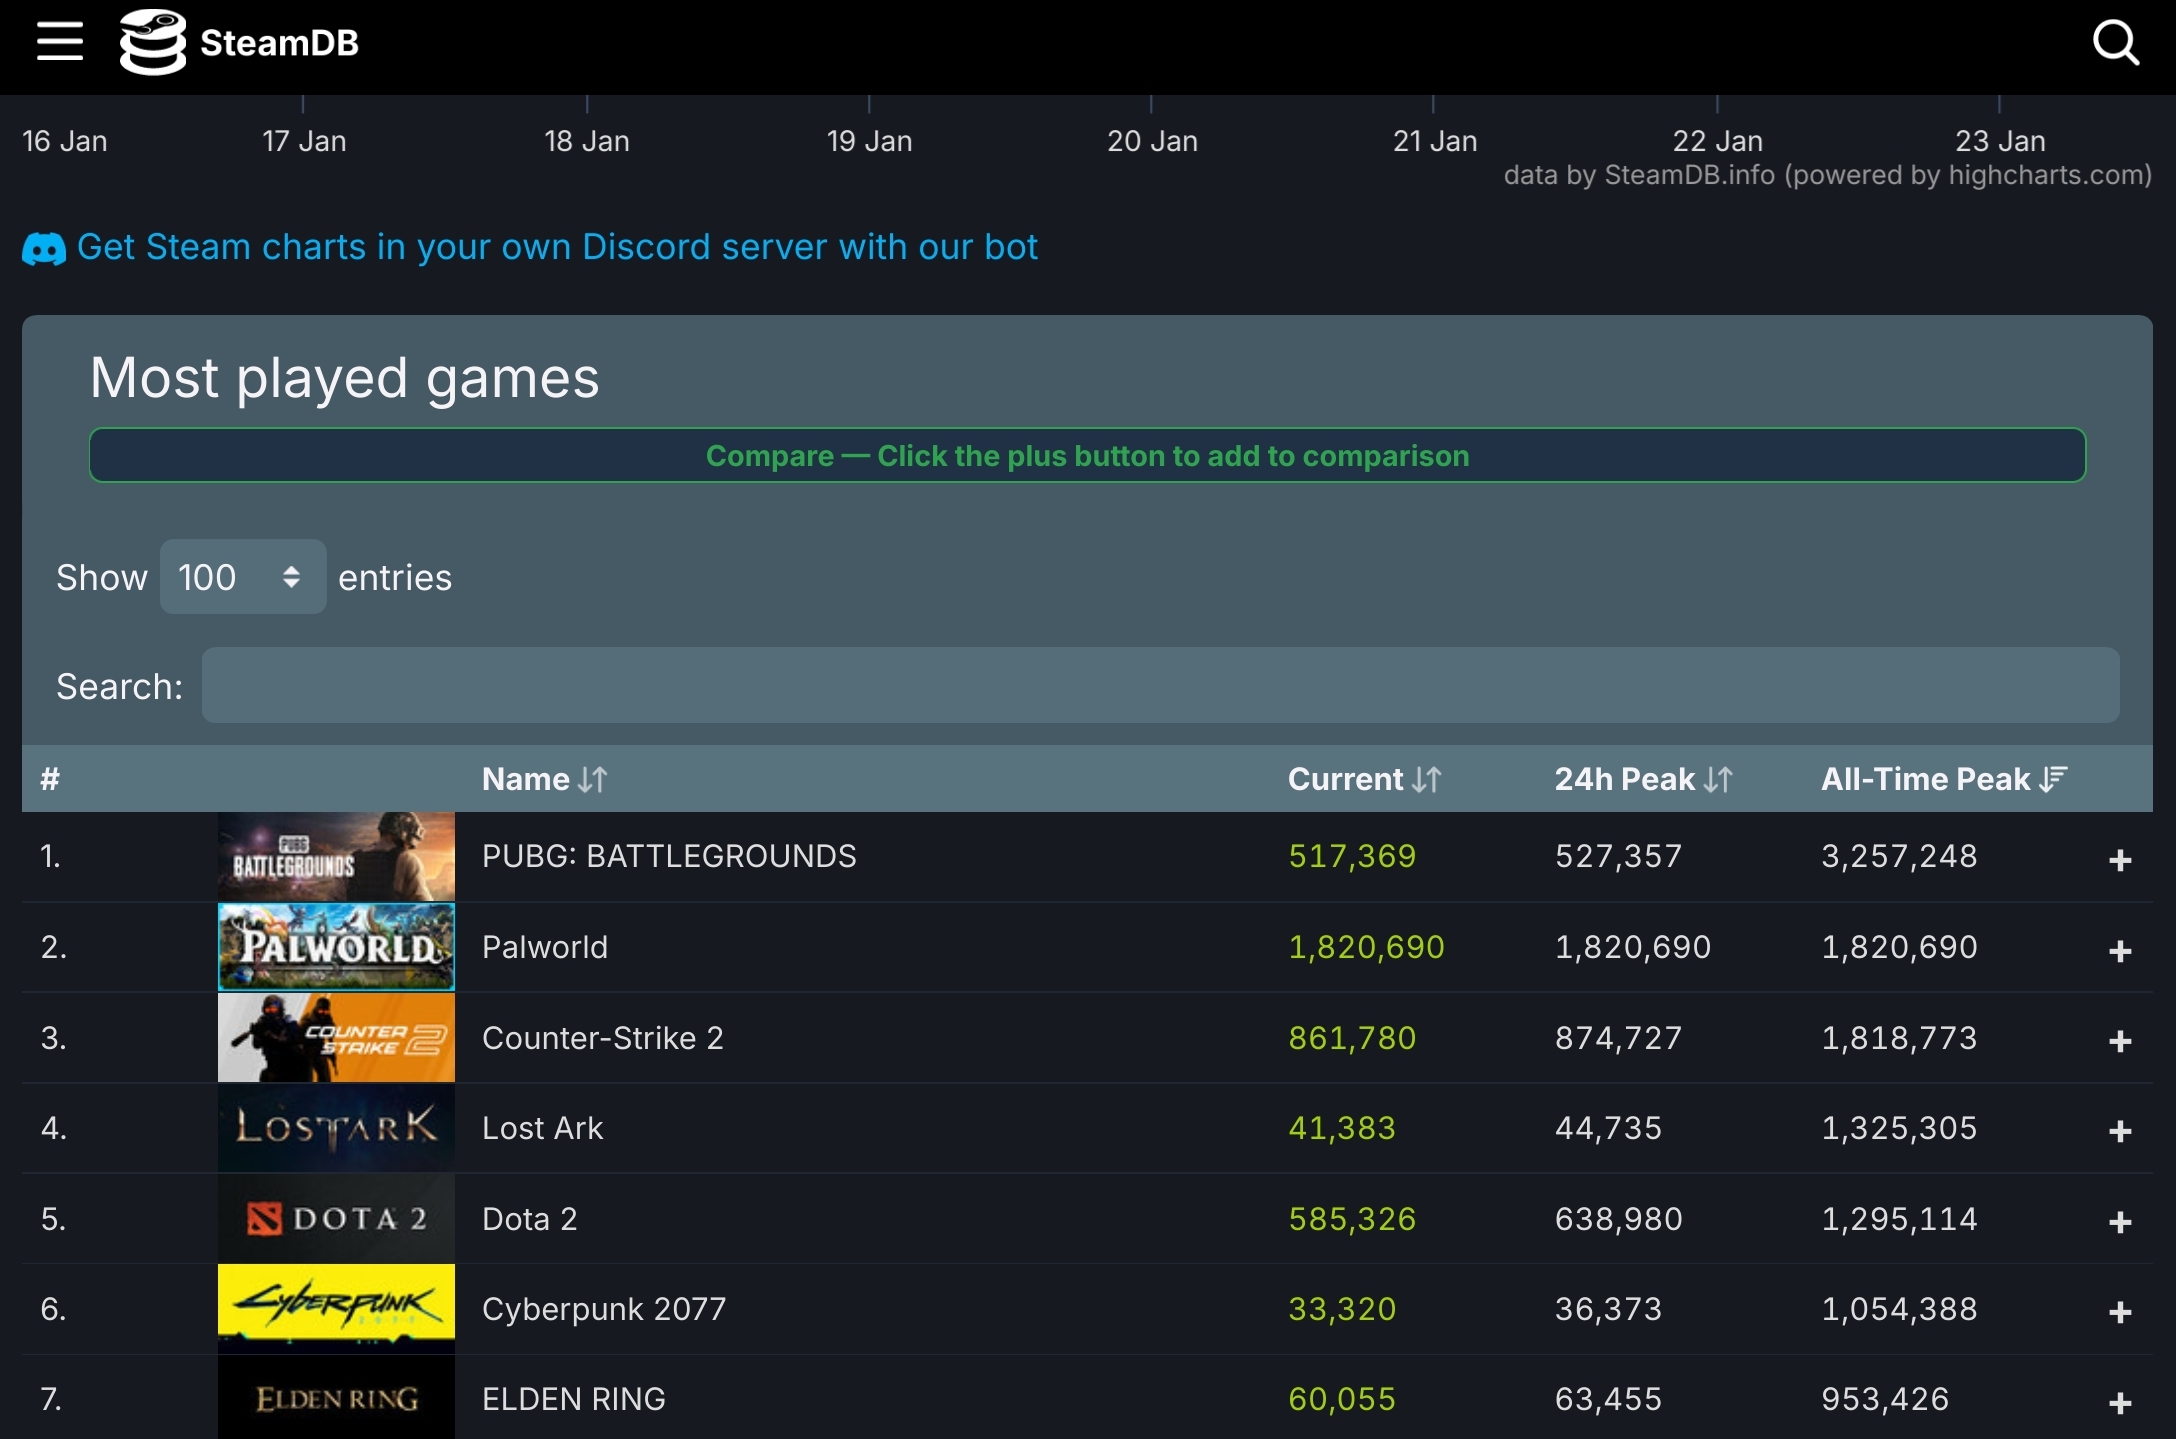
Task: Focus the Search input field
Action: pos(1160,686)
